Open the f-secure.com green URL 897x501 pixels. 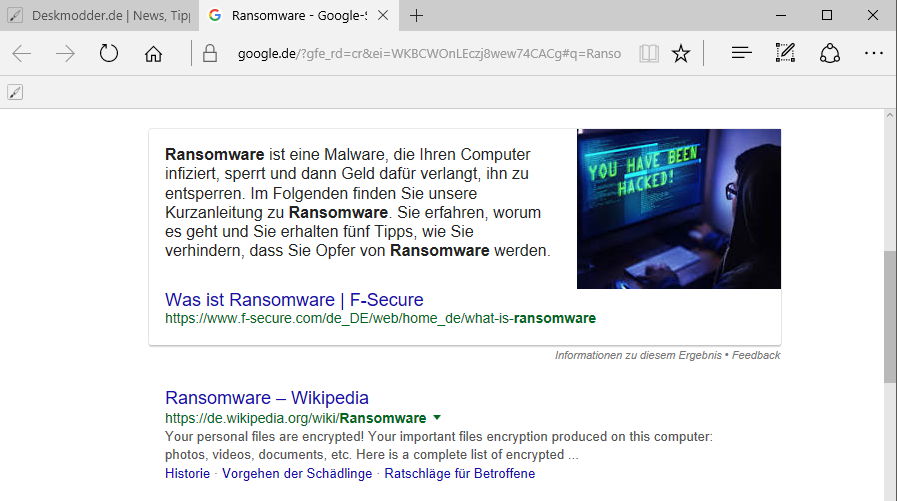(x=380, y=319)
